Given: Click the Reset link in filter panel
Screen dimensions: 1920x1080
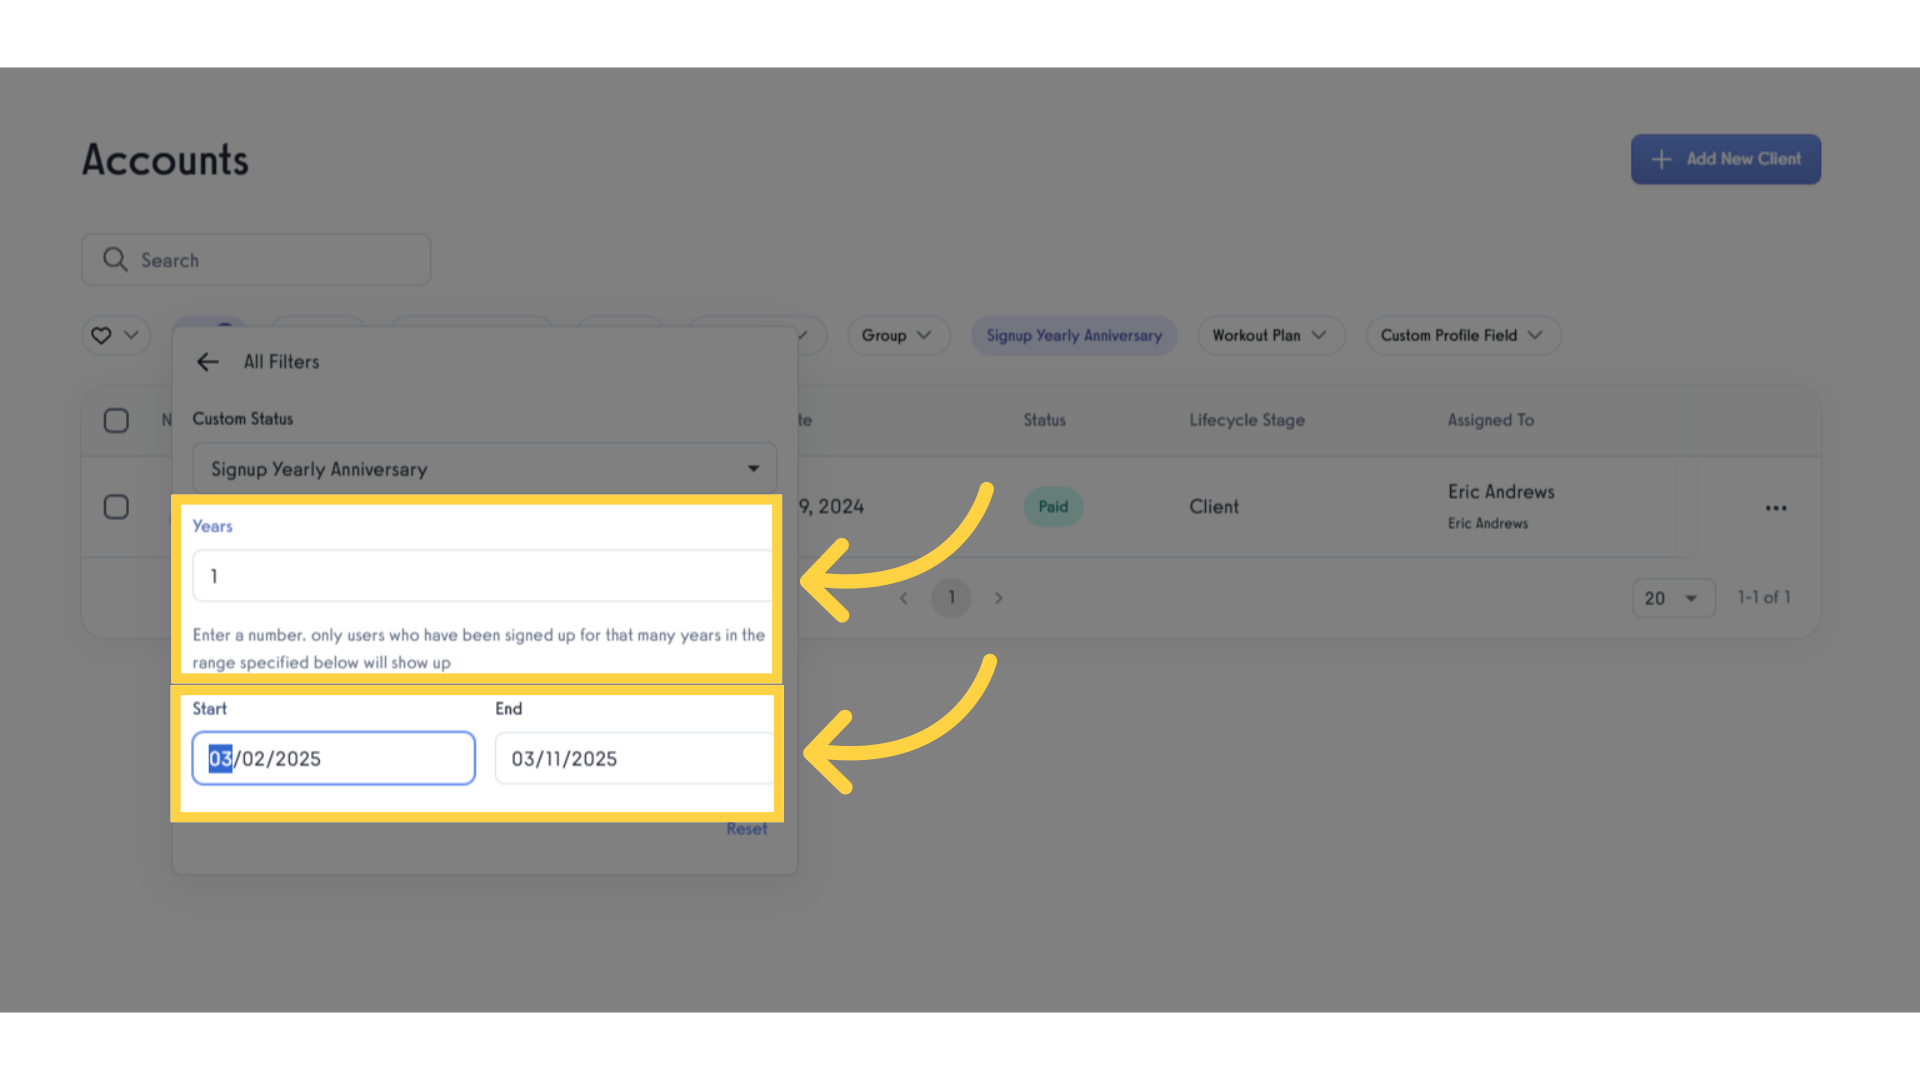Looking at the screenshot, I should click(x=746, y=829).
